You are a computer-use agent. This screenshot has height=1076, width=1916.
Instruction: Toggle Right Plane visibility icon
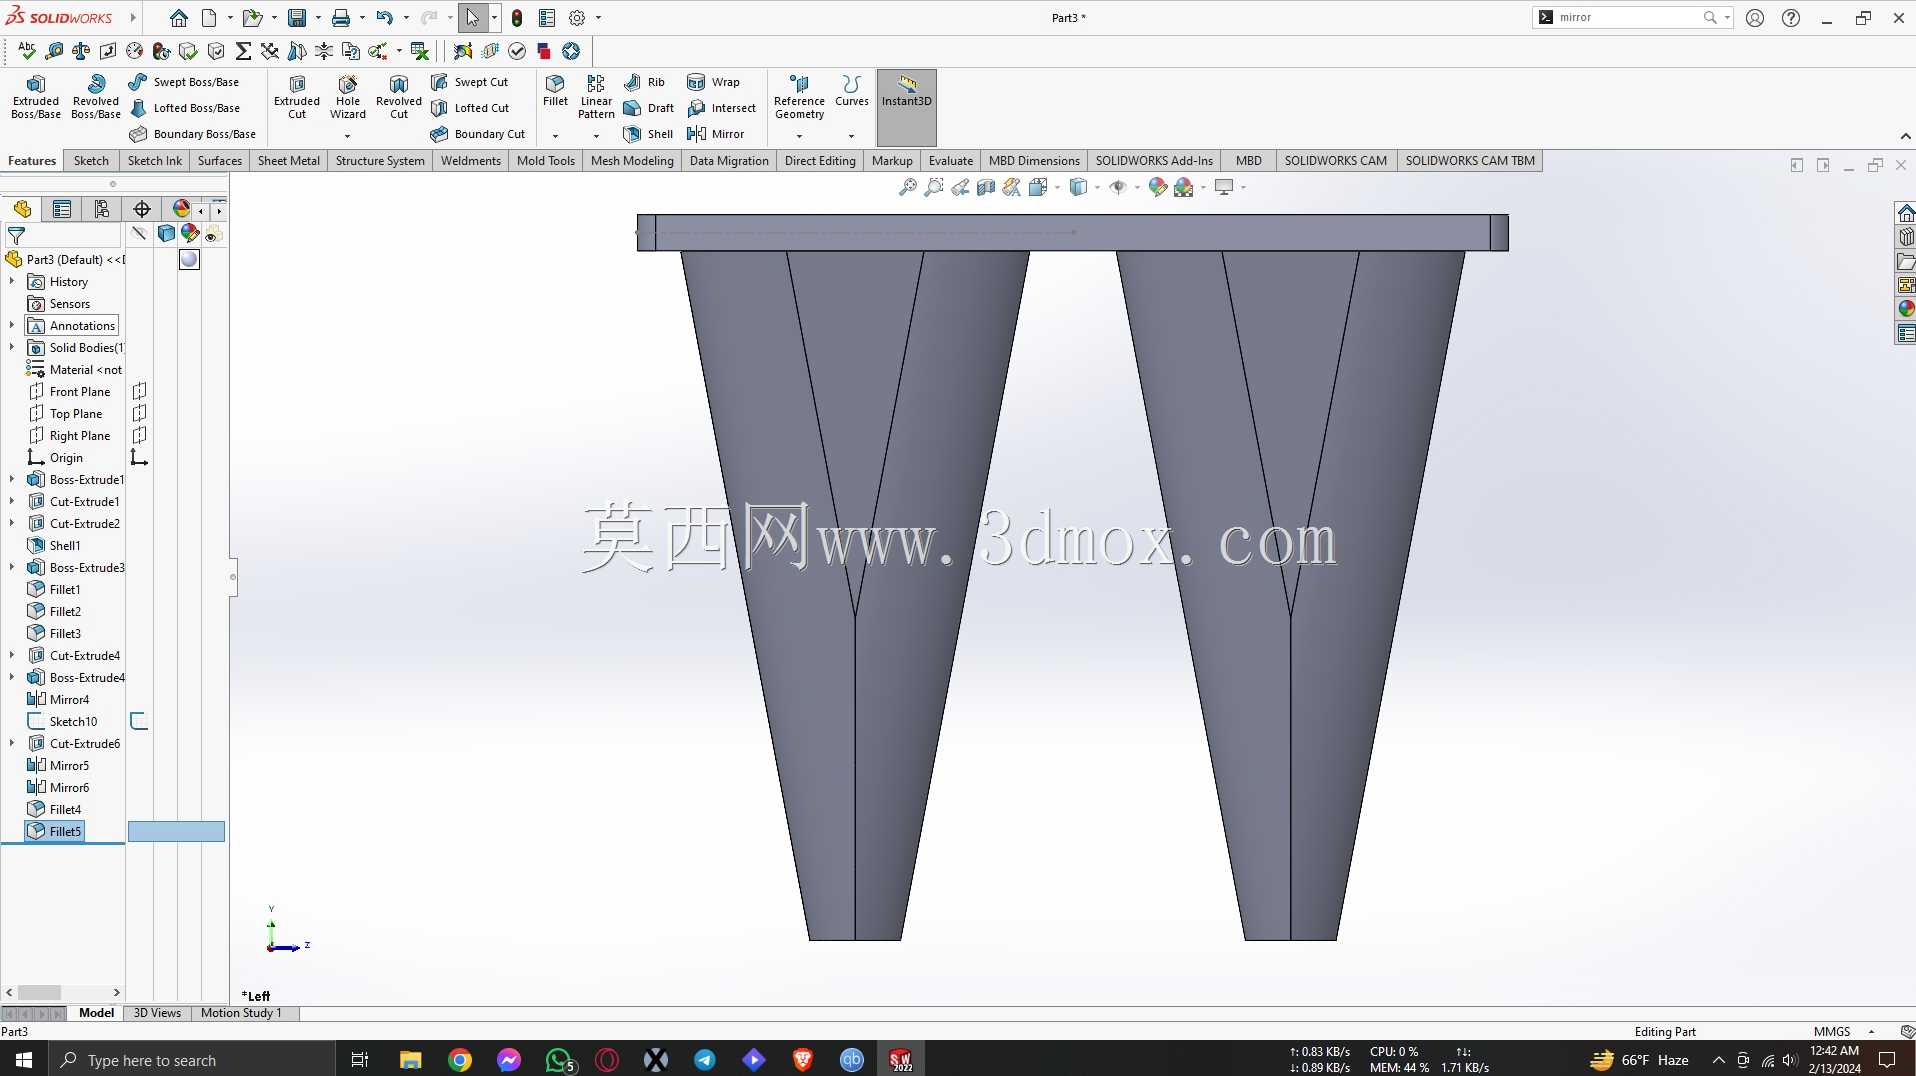(139, 435)
